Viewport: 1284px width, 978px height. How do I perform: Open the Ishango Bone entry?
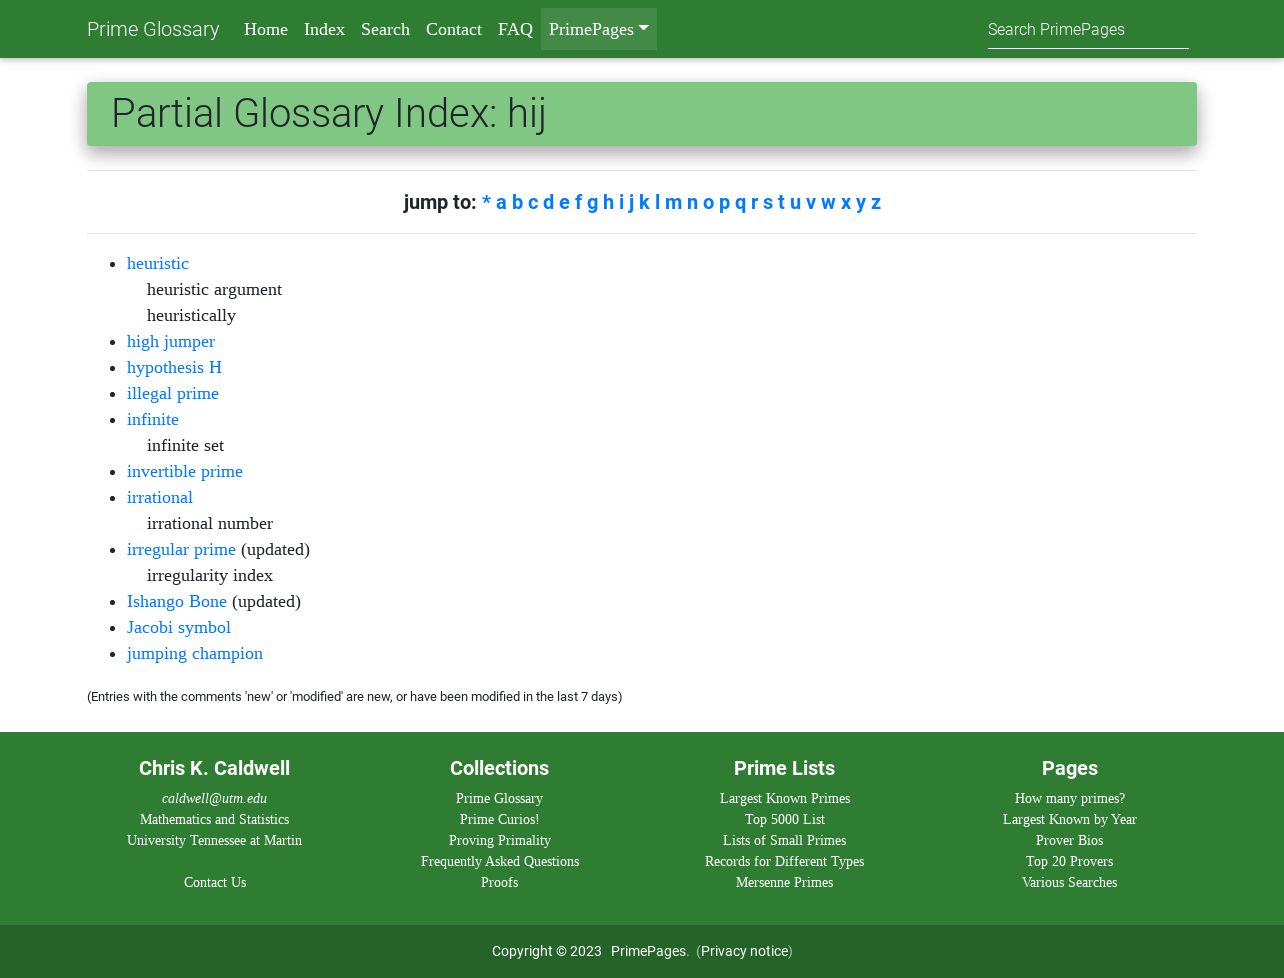click(177, 601)
